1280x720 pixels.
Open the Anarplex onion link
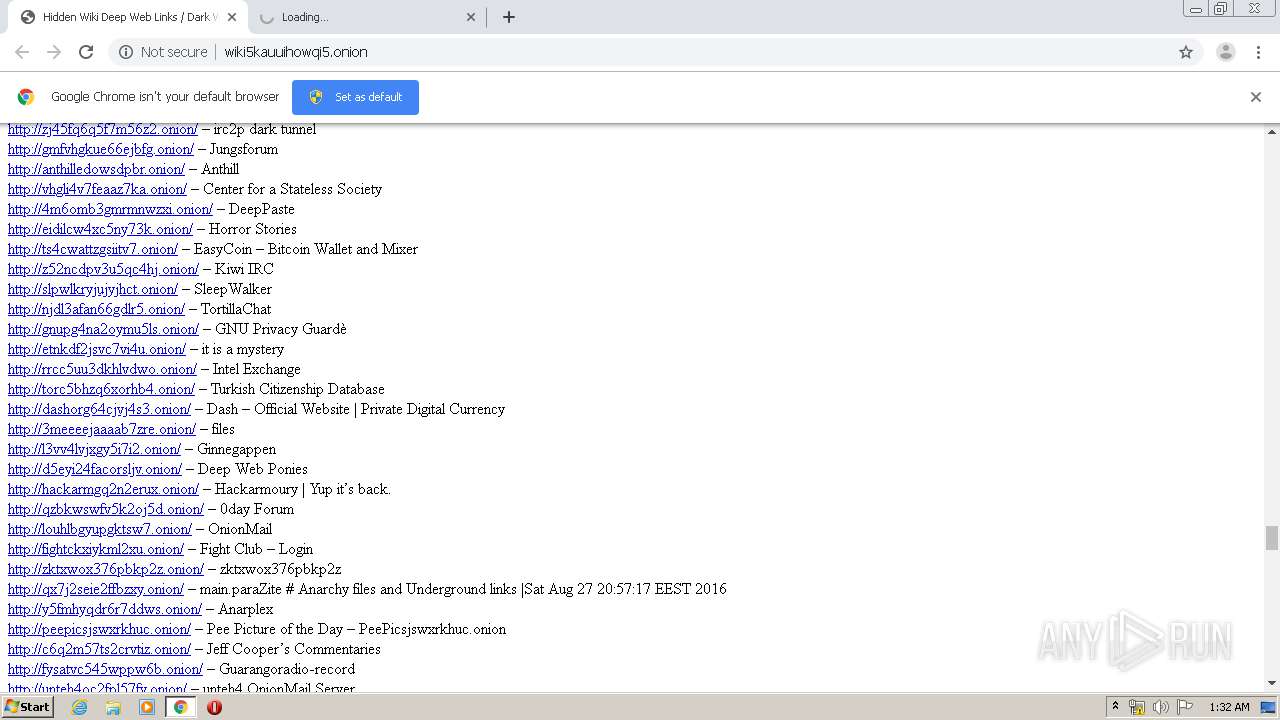tap(105, 609)
